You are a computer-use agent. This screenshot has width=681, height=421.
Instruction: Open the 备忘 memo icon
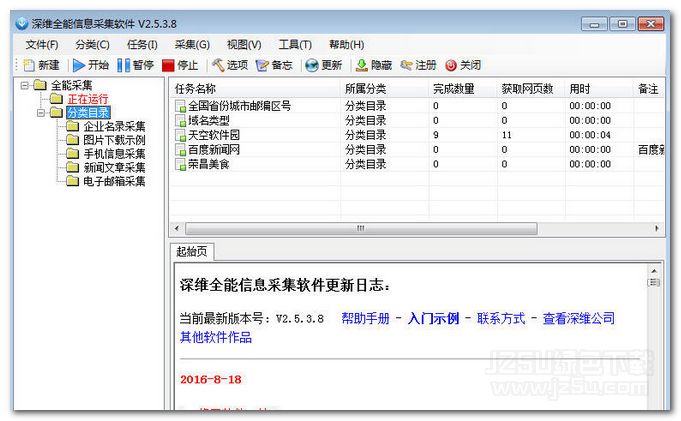262,65
